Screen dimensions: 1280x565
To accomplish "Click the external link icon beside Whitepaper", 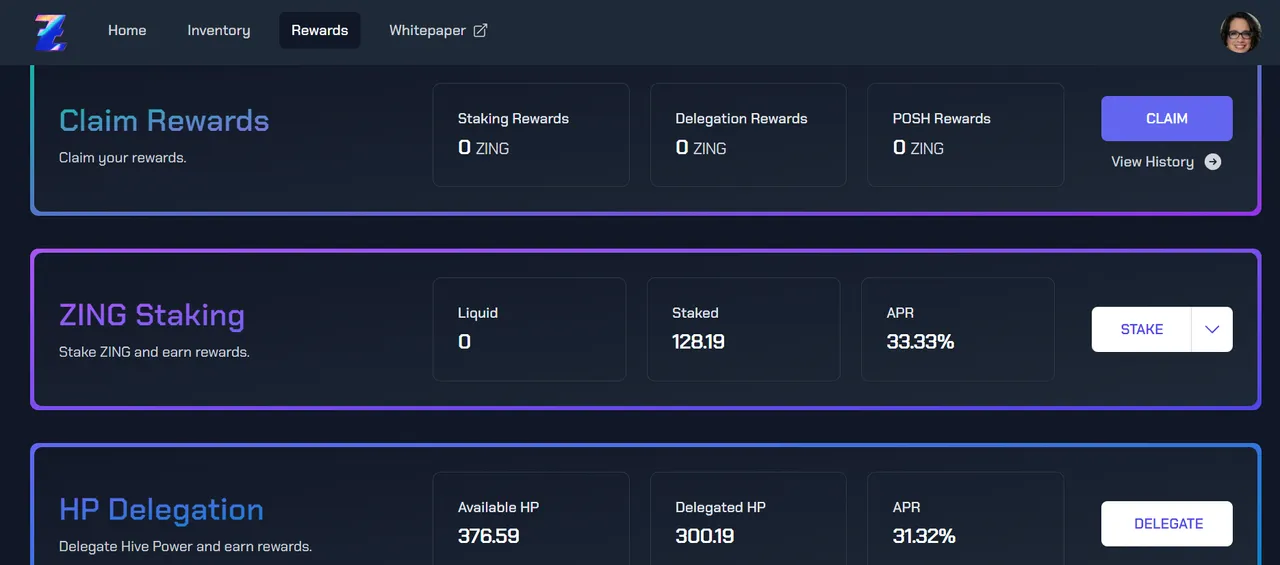I will coord(480,30).
